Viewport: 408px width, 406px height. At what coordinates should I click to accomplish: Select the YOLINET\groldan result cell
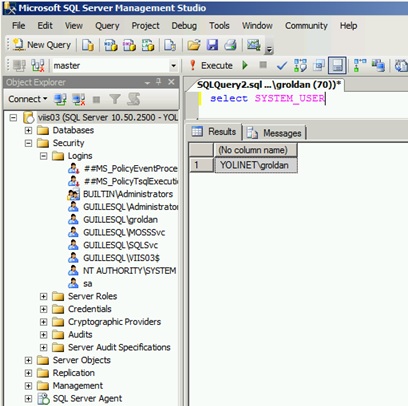coord(255,165)
